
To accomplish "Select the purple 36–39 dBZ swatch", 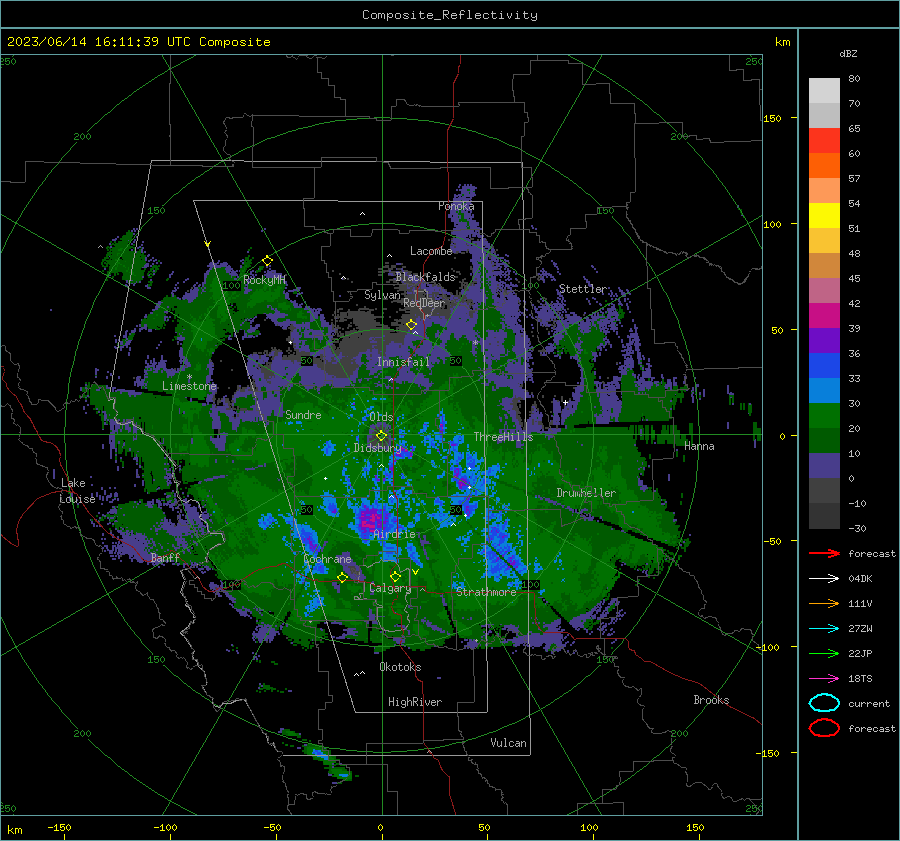I will click(x=824, y=341).
